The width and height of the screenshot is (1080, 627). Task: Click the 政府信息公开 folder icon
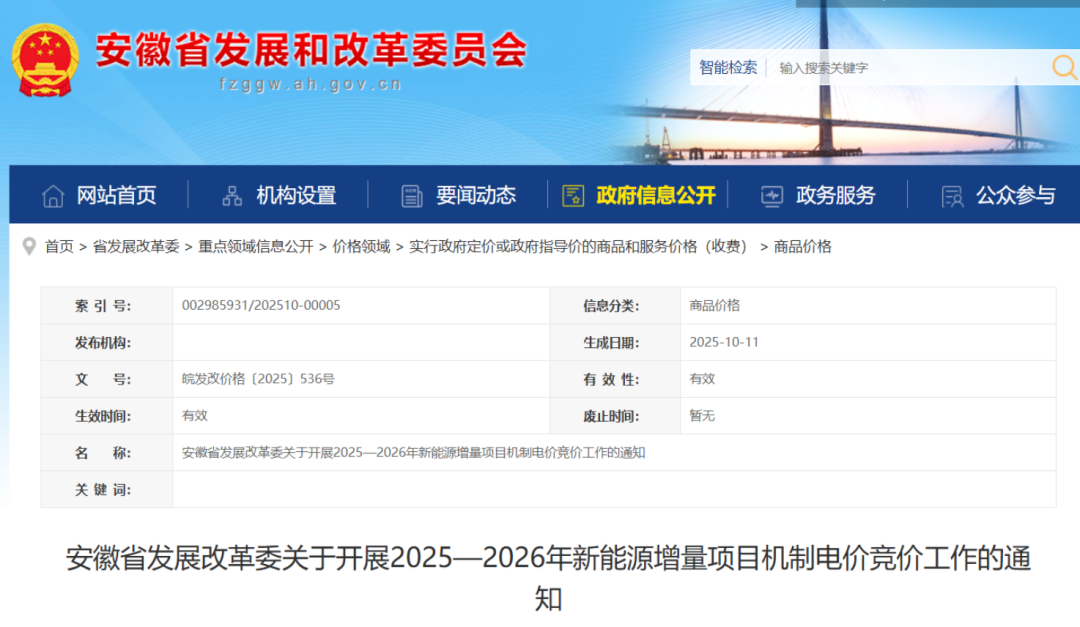[573, 195]
